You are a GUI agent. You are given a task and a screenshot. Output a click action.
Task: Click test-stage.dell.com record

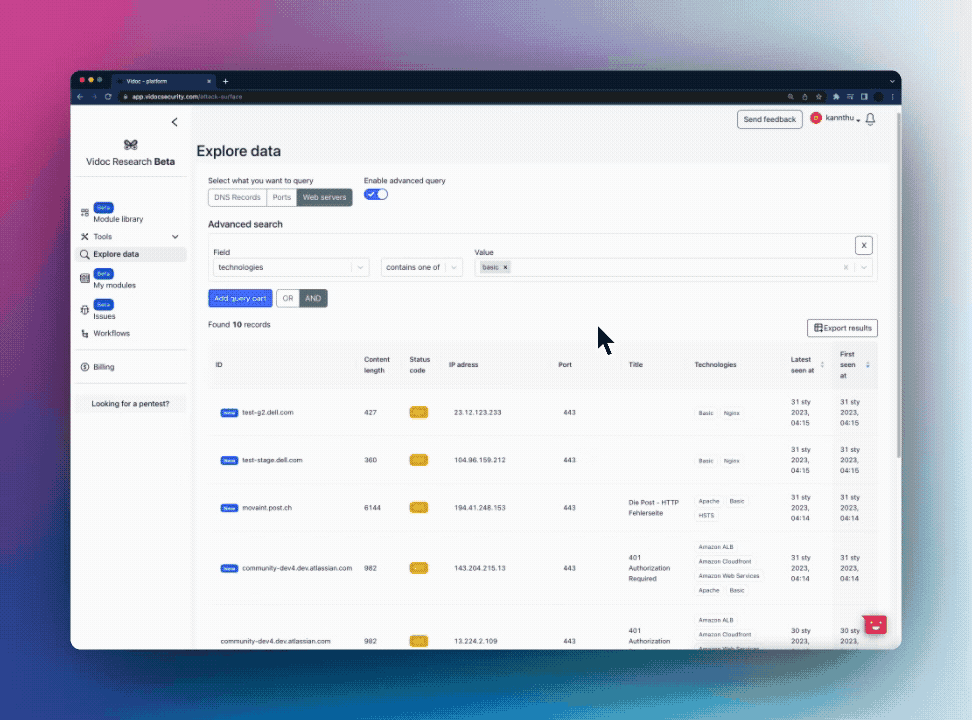tap(272, 460)
